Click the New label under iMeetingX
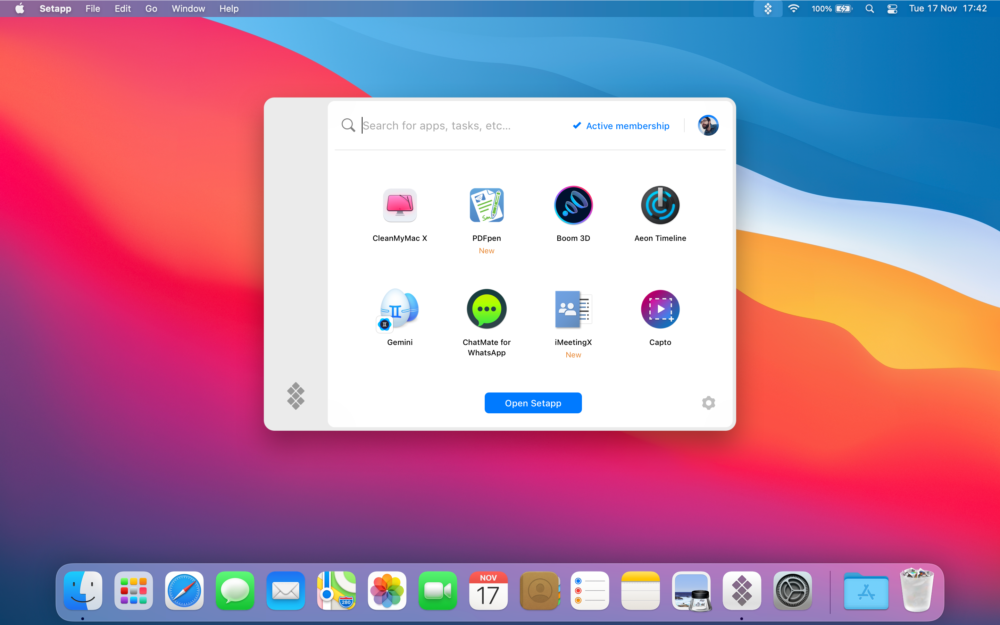Viewport: 1000px width, 625px height. tap(573, 355)
